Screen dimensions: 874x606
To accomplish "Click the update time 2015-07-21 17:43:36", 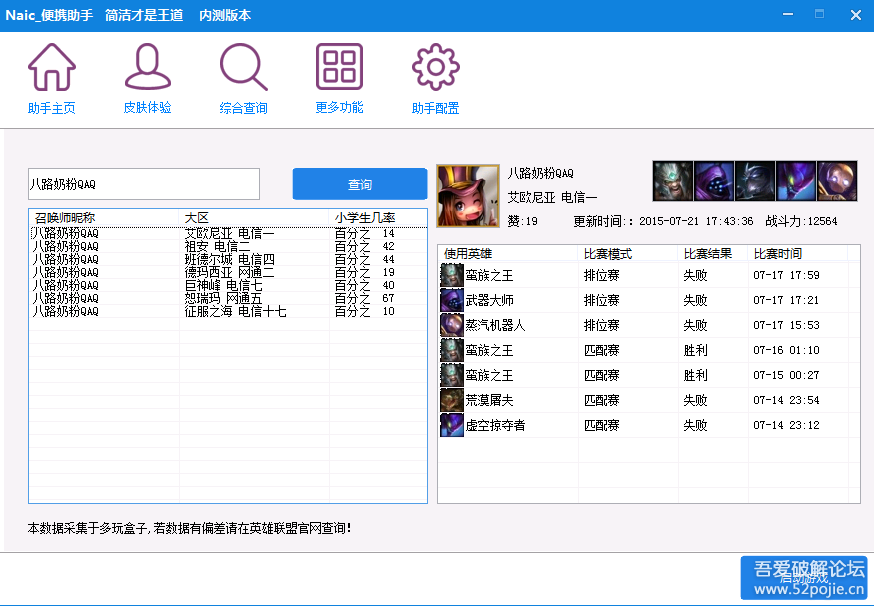I will tap(696, 221).
